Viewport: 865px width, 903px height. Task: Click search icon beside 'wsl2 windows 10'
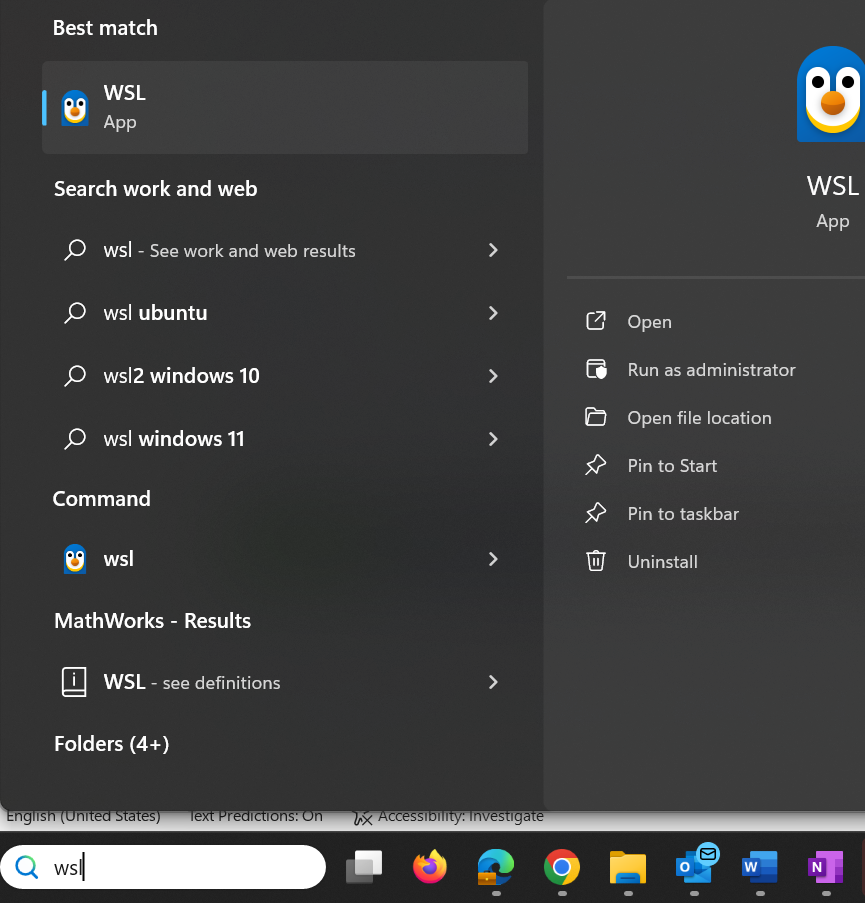(75, 376)
